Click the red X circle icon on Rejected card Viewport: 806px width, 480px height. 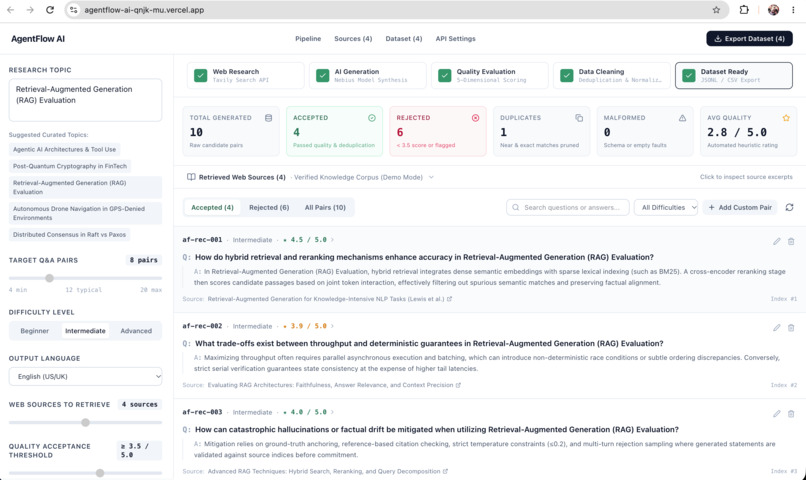tap(475, 118)
